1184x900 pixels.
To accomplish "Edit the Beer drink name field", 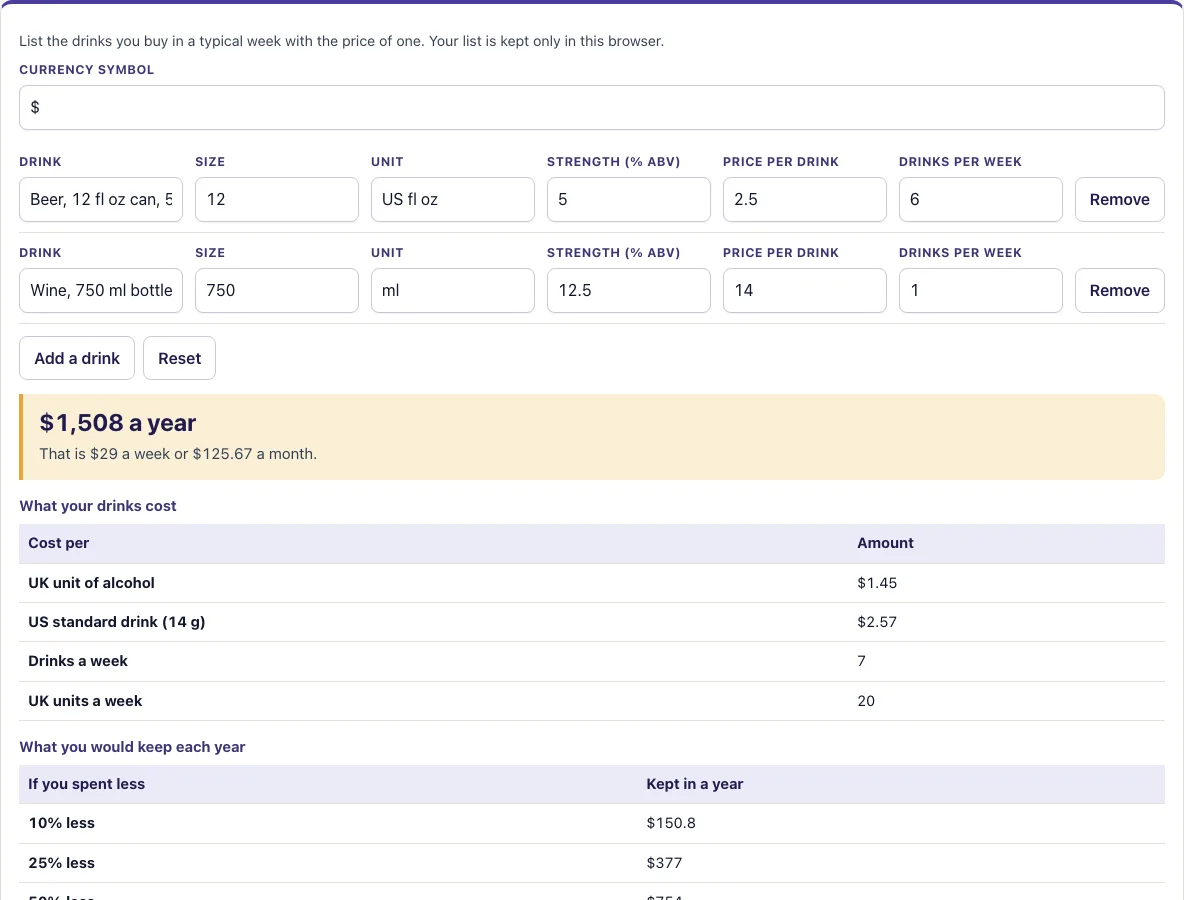I will click(100, 199).
